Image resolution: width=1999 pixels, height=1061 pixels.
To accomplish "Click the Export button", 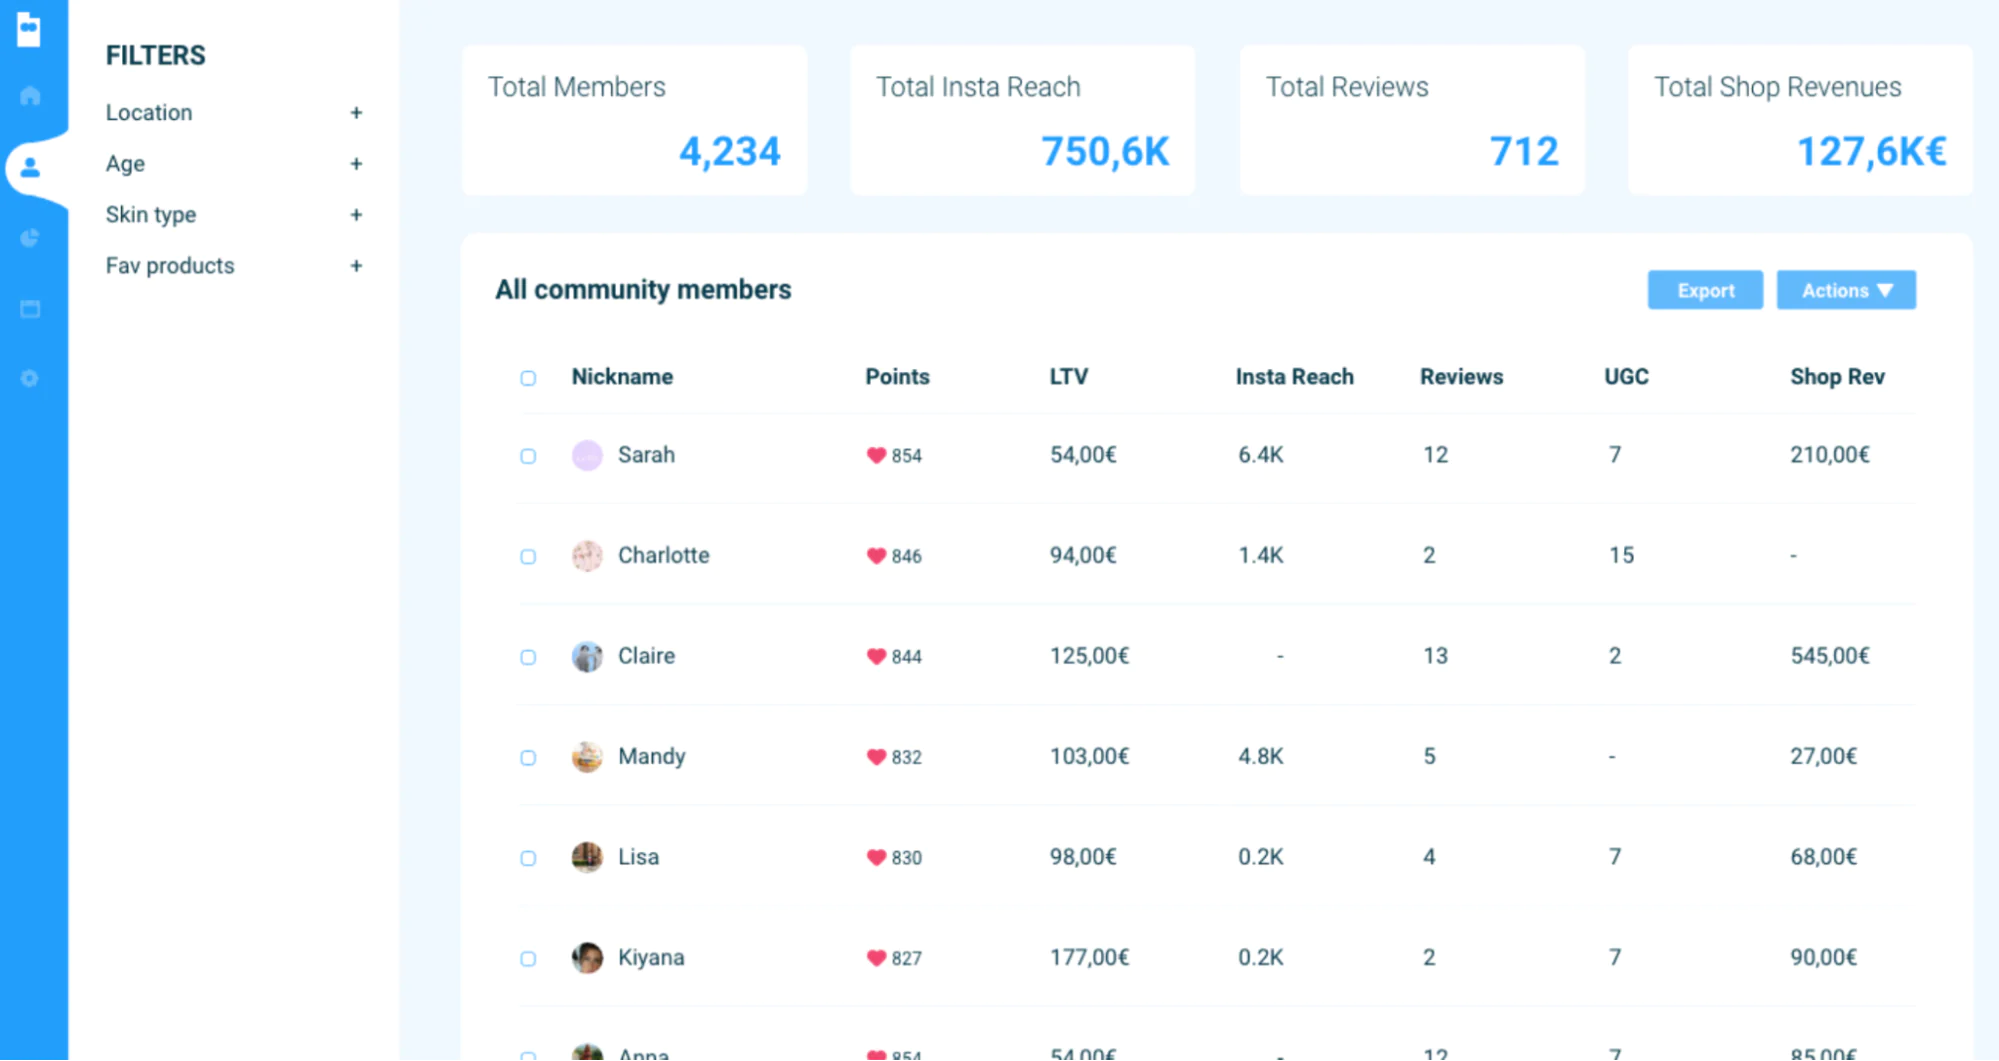I will pyautogui.click(x=1705, y=291).
